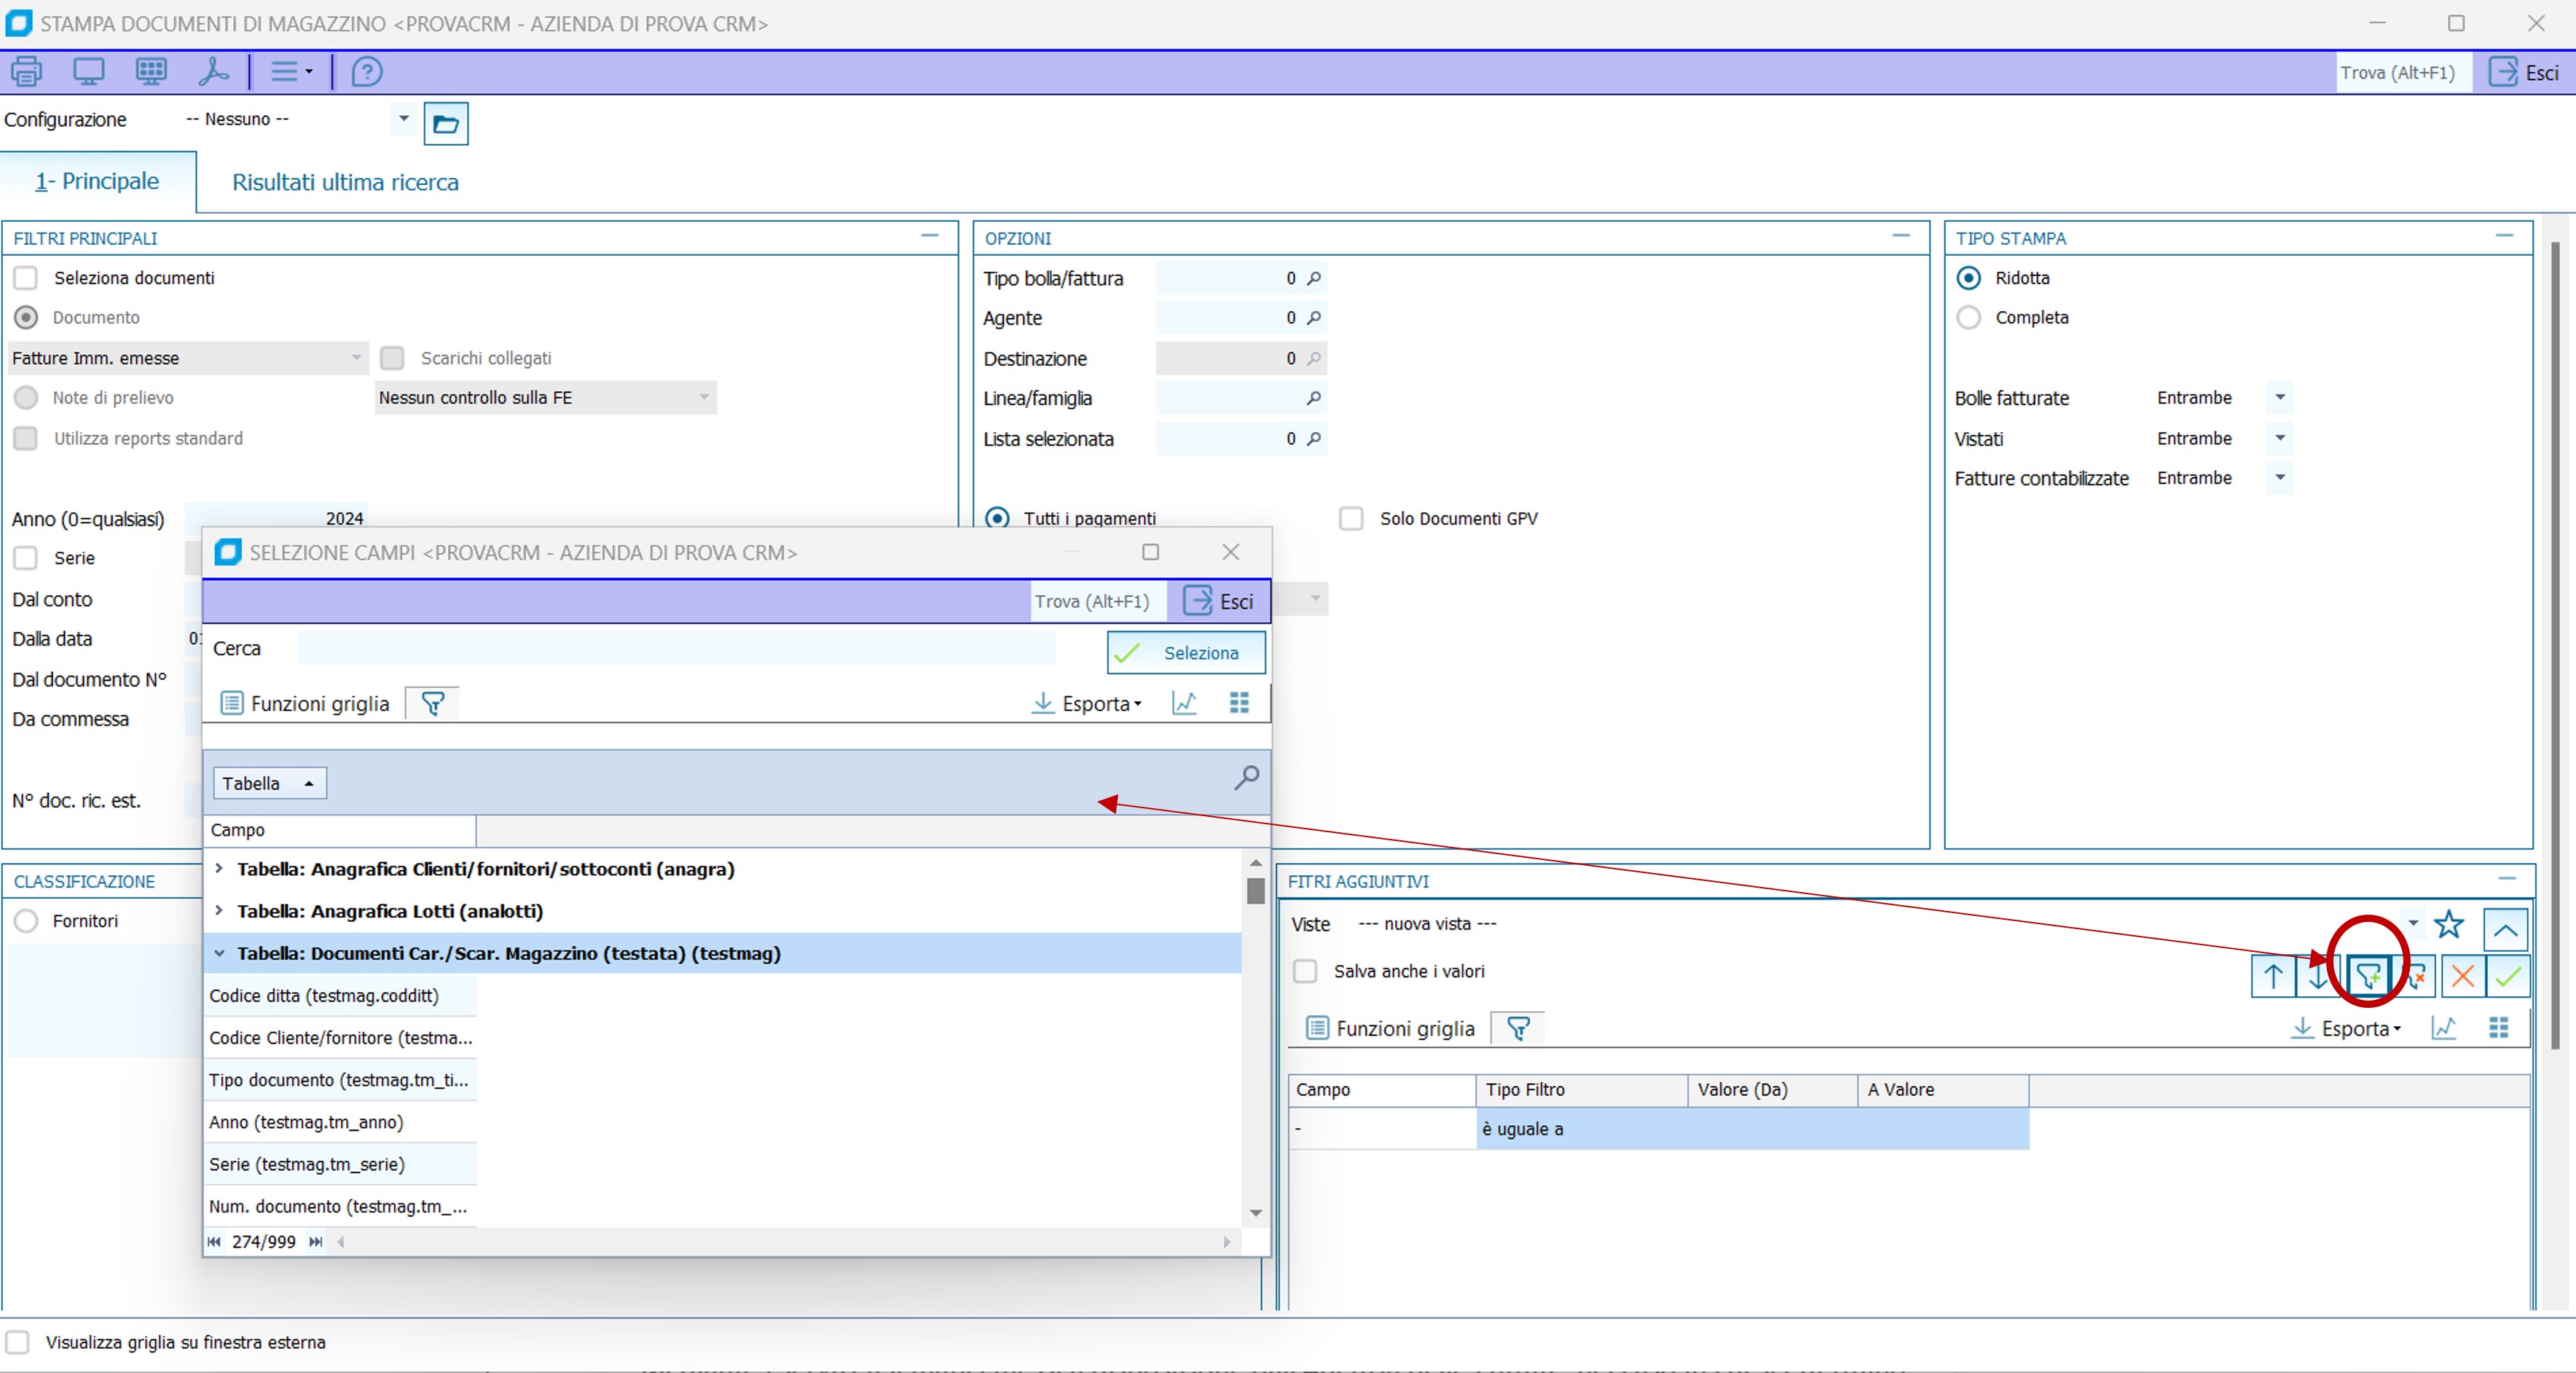Click the printer icon in toolbar
The width and height of the screenshot is (2576, 1373).
click(27, 72)
